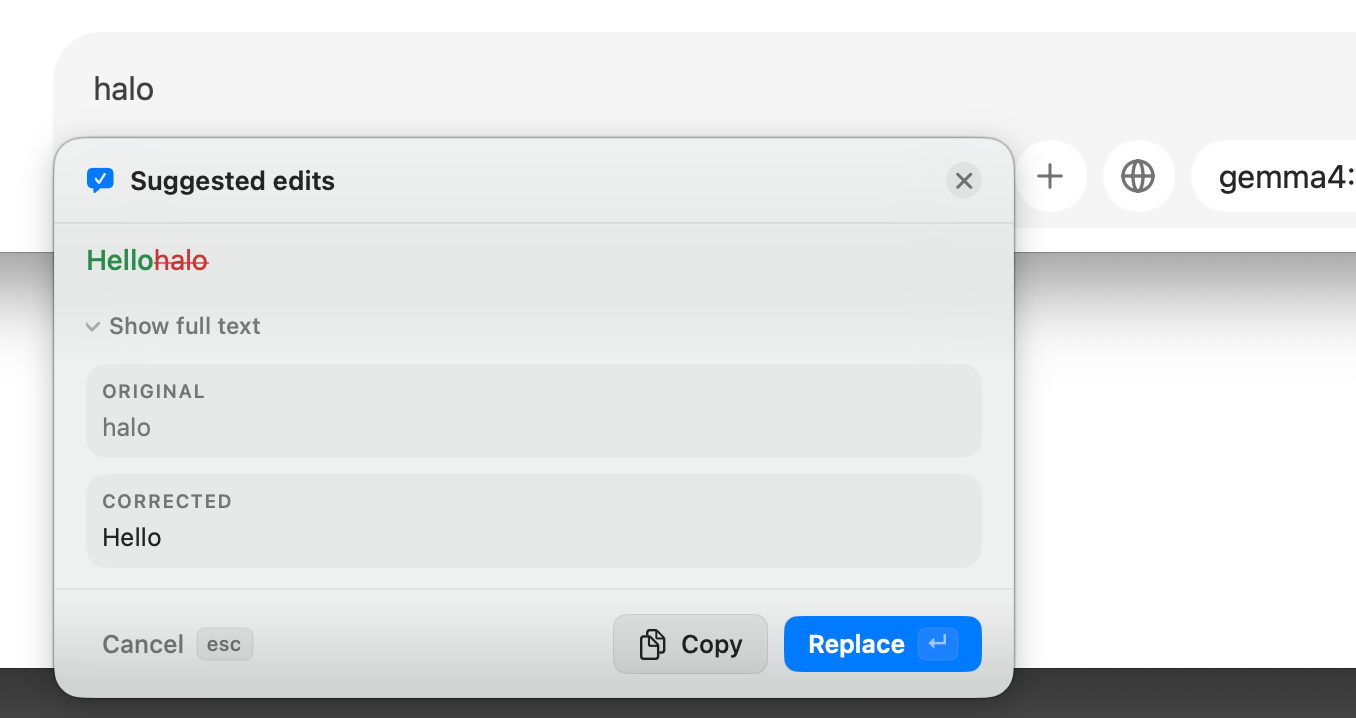Cancel the suggested edits
This screenshot has height=718, width=1356.
click(143, 644)
